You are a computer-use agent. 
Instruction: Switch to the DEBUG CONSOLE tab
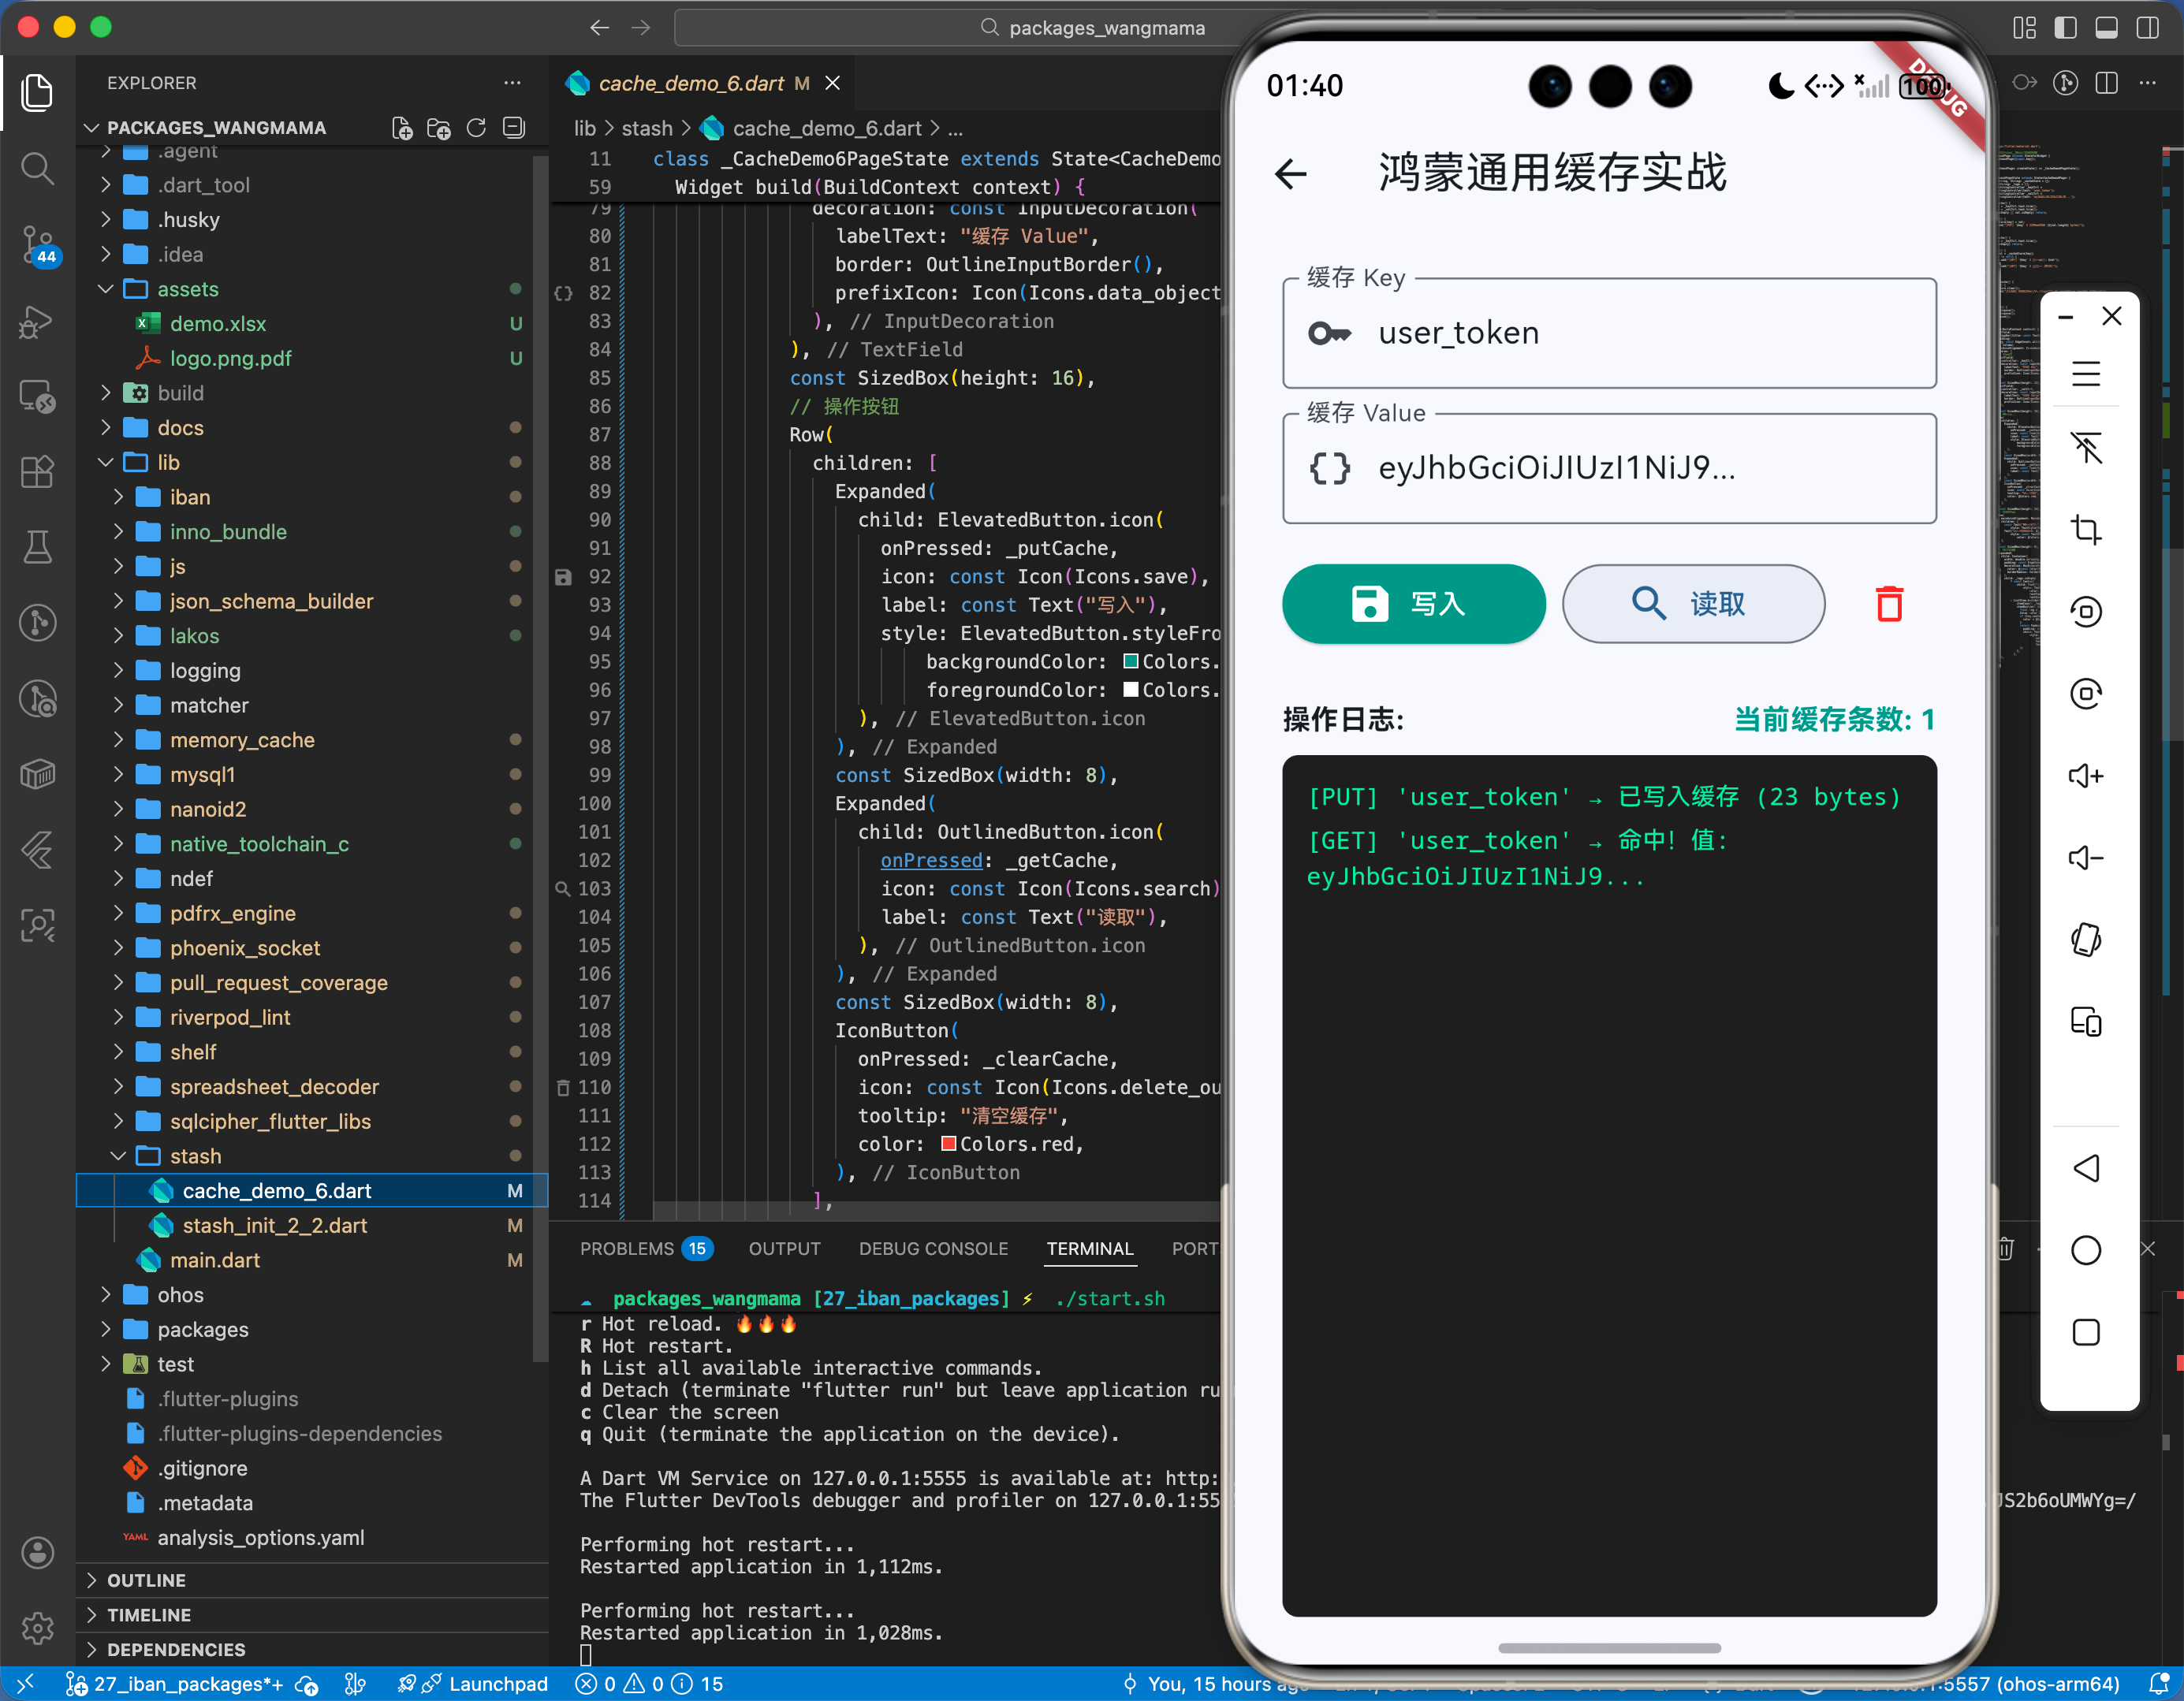pyautogui.click(x=932, y=1249)
